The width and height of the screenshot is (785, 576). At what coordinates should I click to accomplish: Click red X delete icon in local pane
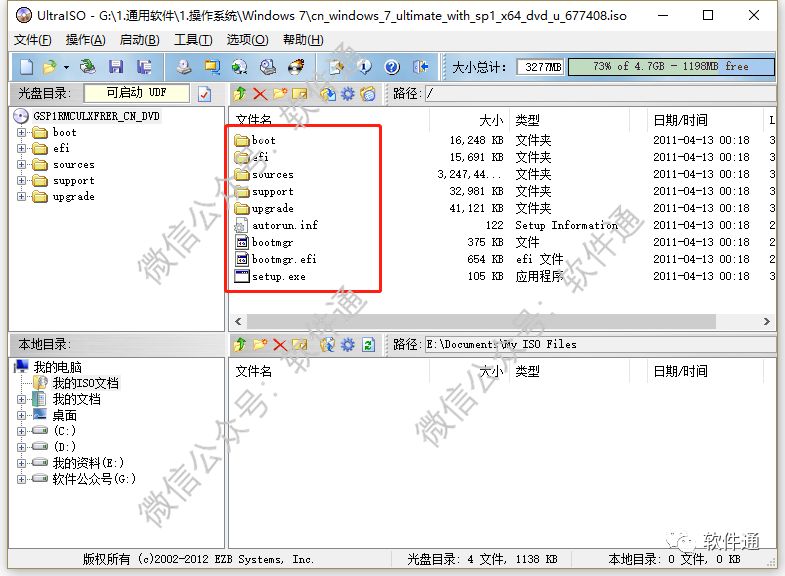(280, 345)
